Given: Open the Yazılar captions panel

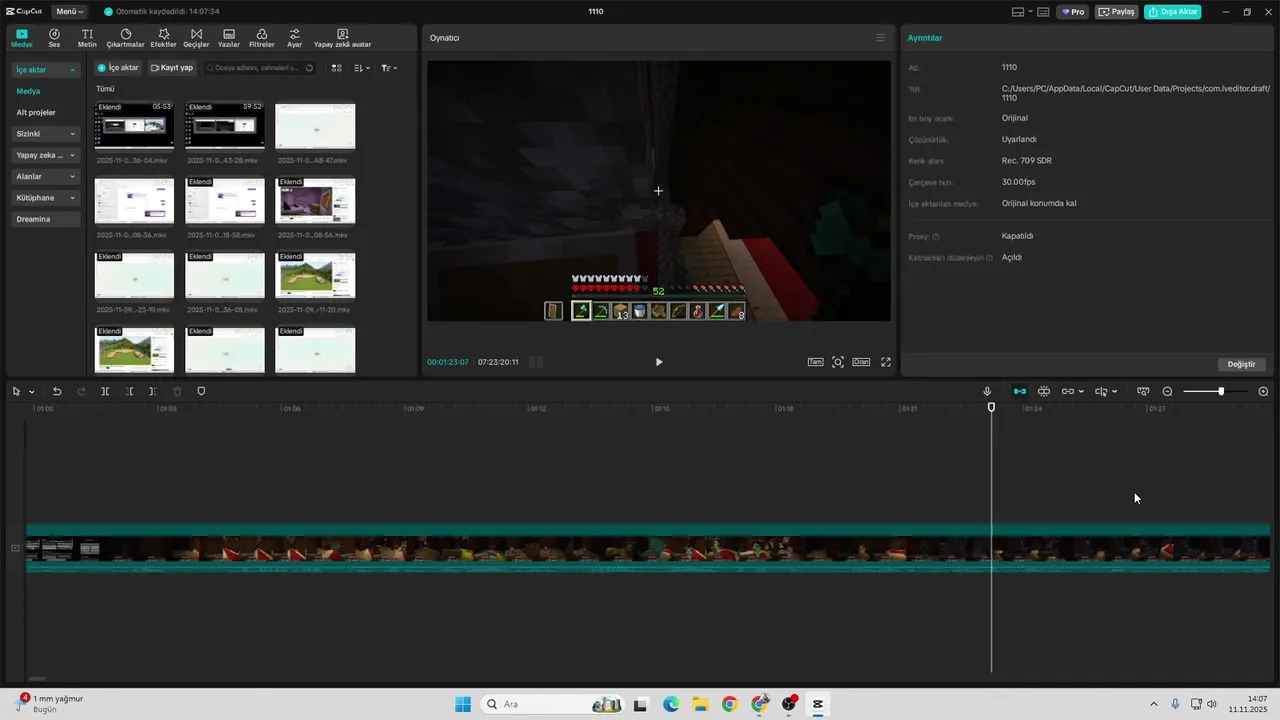Looking at the screenshot, I should pos(229,38).
